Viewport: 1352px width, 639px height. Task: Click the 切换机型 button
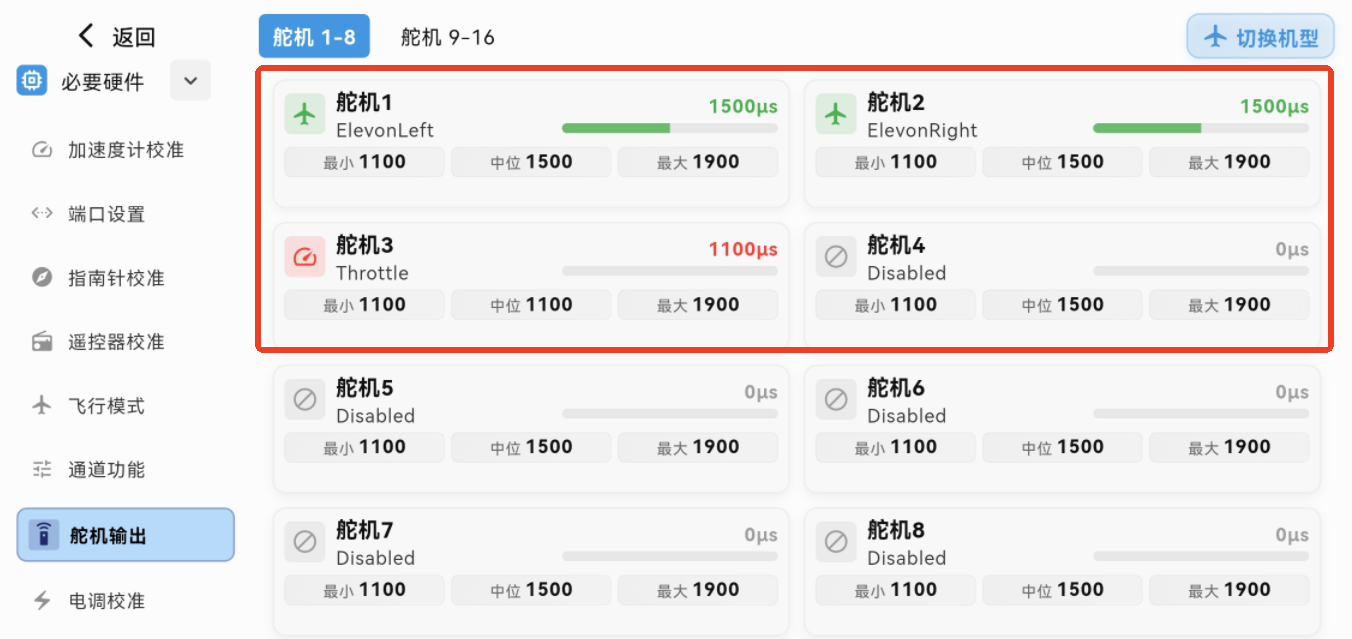point(1260,38)
